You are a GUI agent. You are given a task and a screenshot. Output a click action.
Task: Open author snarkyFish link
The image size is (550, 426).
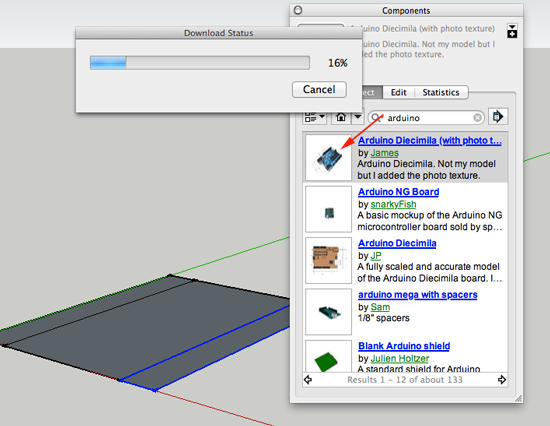point(393,204)
